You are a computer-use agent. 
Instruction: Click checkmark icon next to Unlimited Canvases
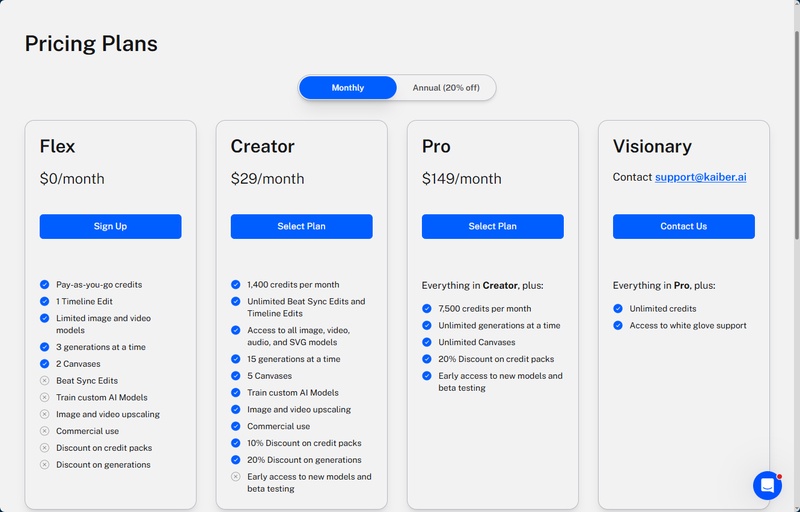(x=427, y=342)
